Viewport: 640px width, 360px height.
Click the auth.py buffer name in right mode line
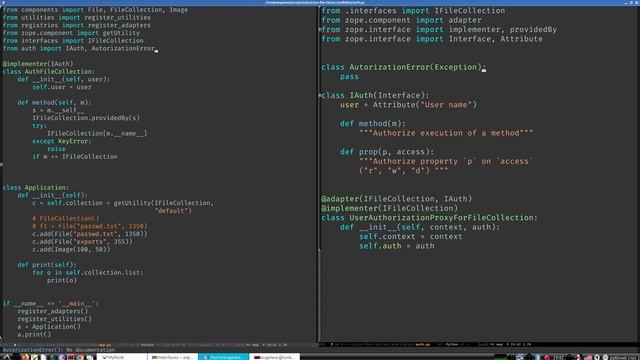pos(423,344)
